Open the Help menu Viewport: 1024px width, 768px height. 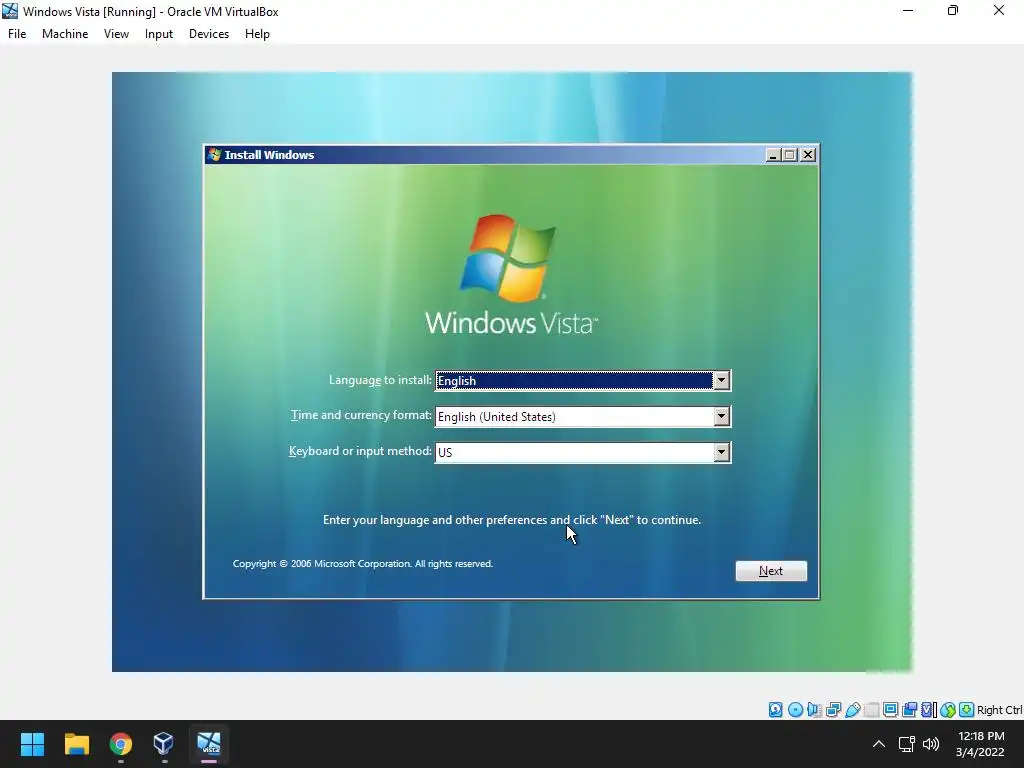[257, 34]
